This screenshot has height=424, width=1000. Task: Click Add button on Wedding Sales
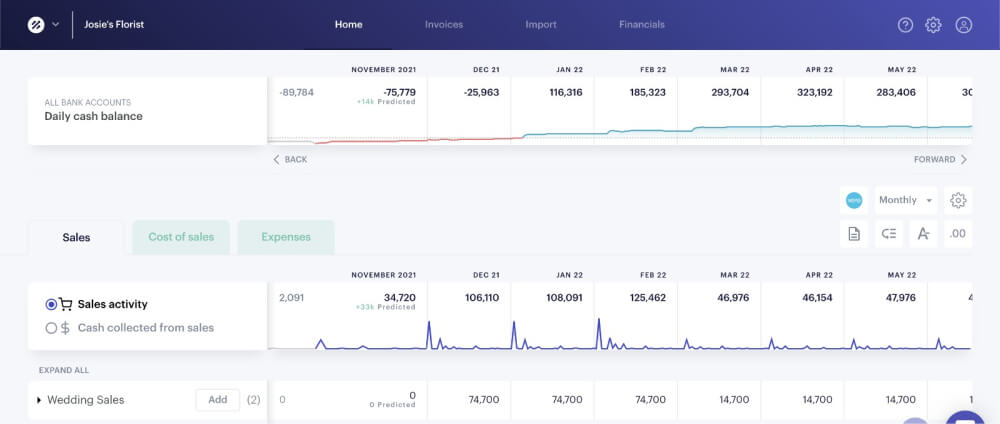tap(217, 400)
